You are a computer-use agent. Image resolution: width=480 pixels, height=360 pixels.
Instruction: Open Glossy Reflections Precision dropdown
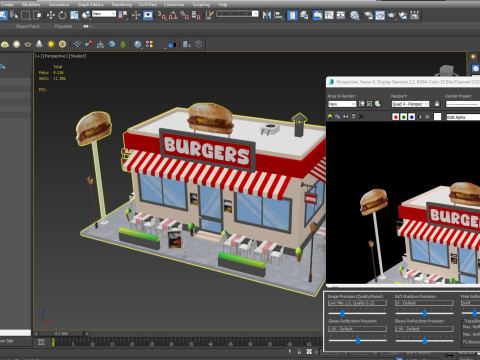[357, 329]
